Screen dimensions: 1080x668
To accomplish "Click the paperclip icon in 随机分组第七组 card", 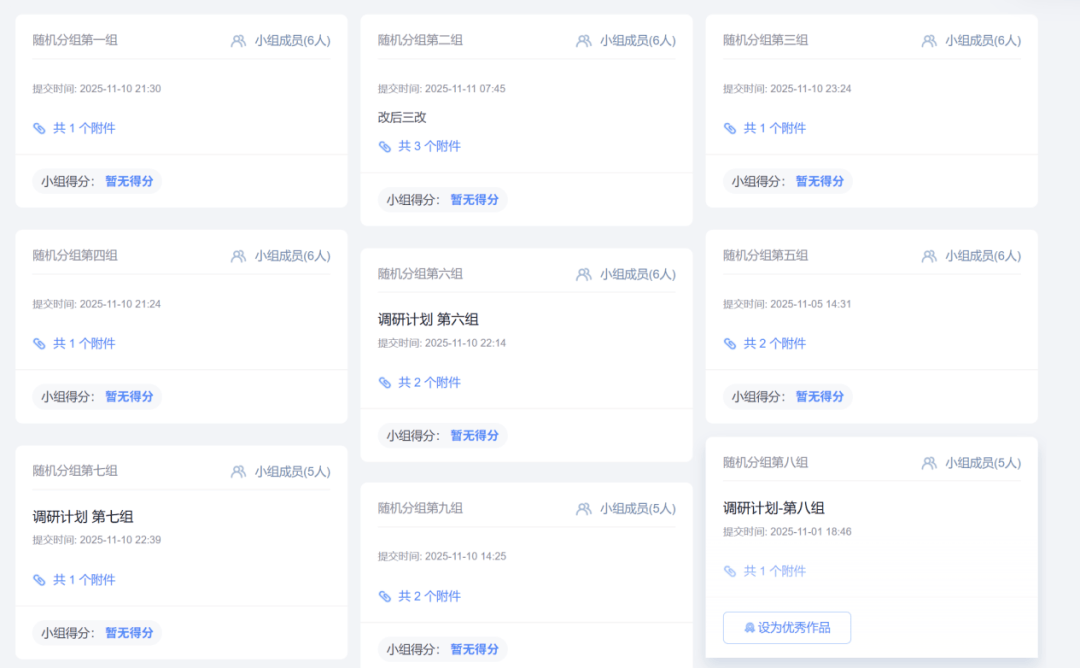I will (40, 580).
